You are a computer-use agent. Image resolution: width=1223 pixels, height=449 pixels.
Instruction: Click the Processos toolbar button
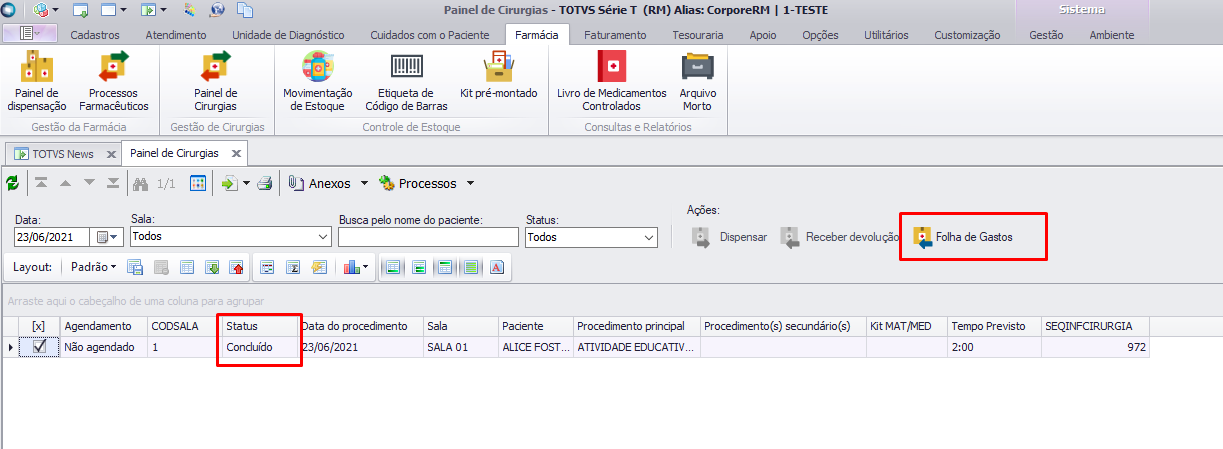tap(418, 184)
